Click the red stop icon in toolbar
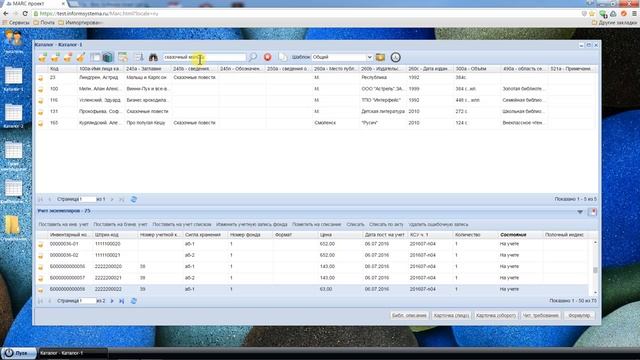 point(267,57)
